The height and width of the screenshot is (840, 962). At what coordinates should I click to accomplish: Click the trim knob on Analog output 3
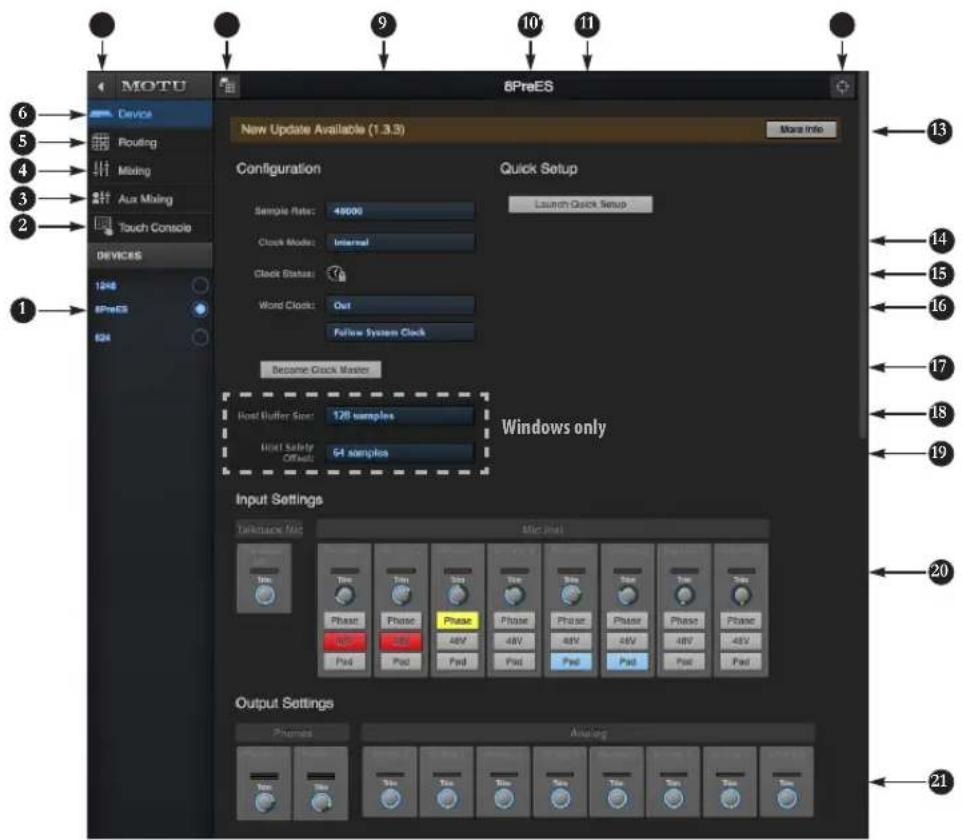coord(504,798)
